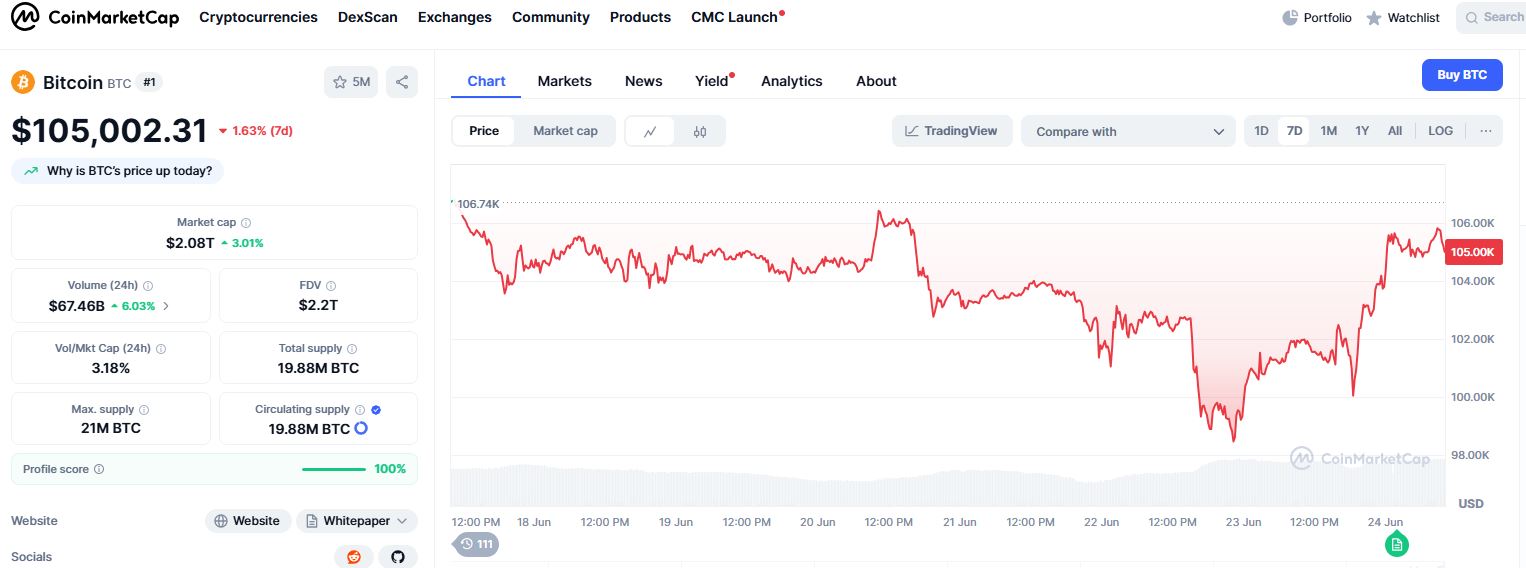Click the Bitcoin coin icon

pyautogui.click(x=23, y=82)
